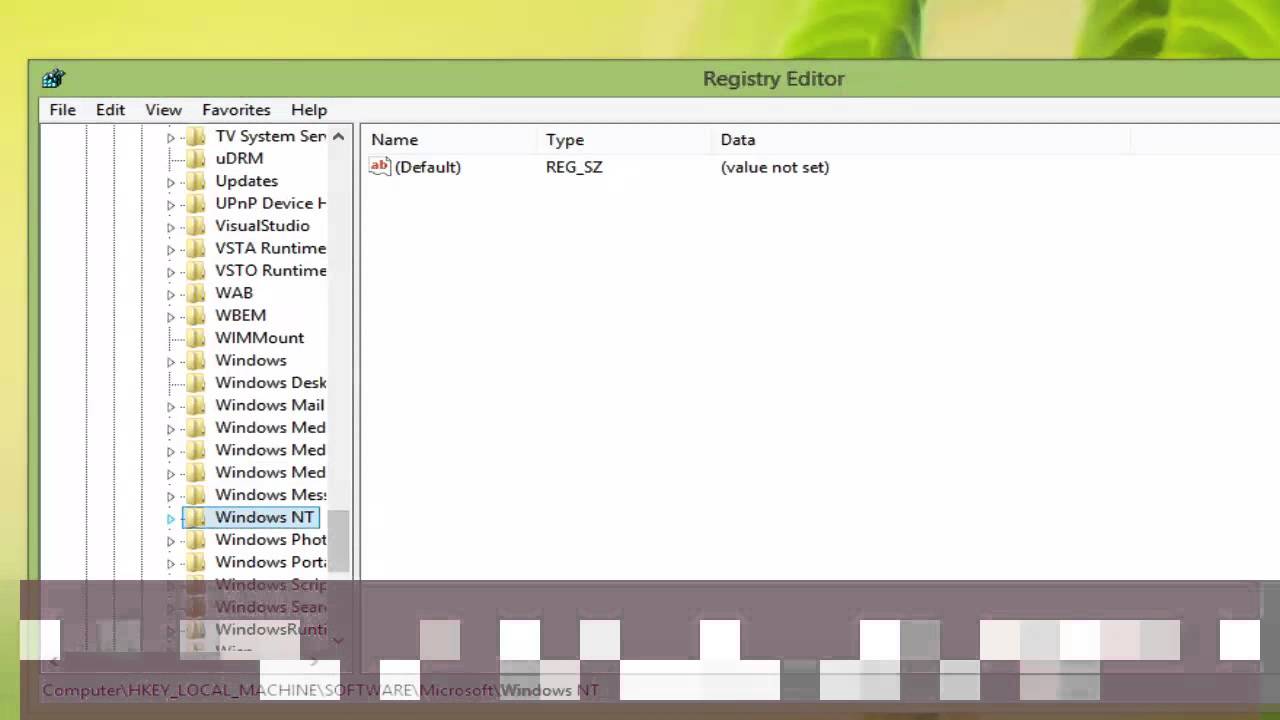Click the uDRM folder icon
The width and height of the screenshot is (1280, 720).
point(196,158)
